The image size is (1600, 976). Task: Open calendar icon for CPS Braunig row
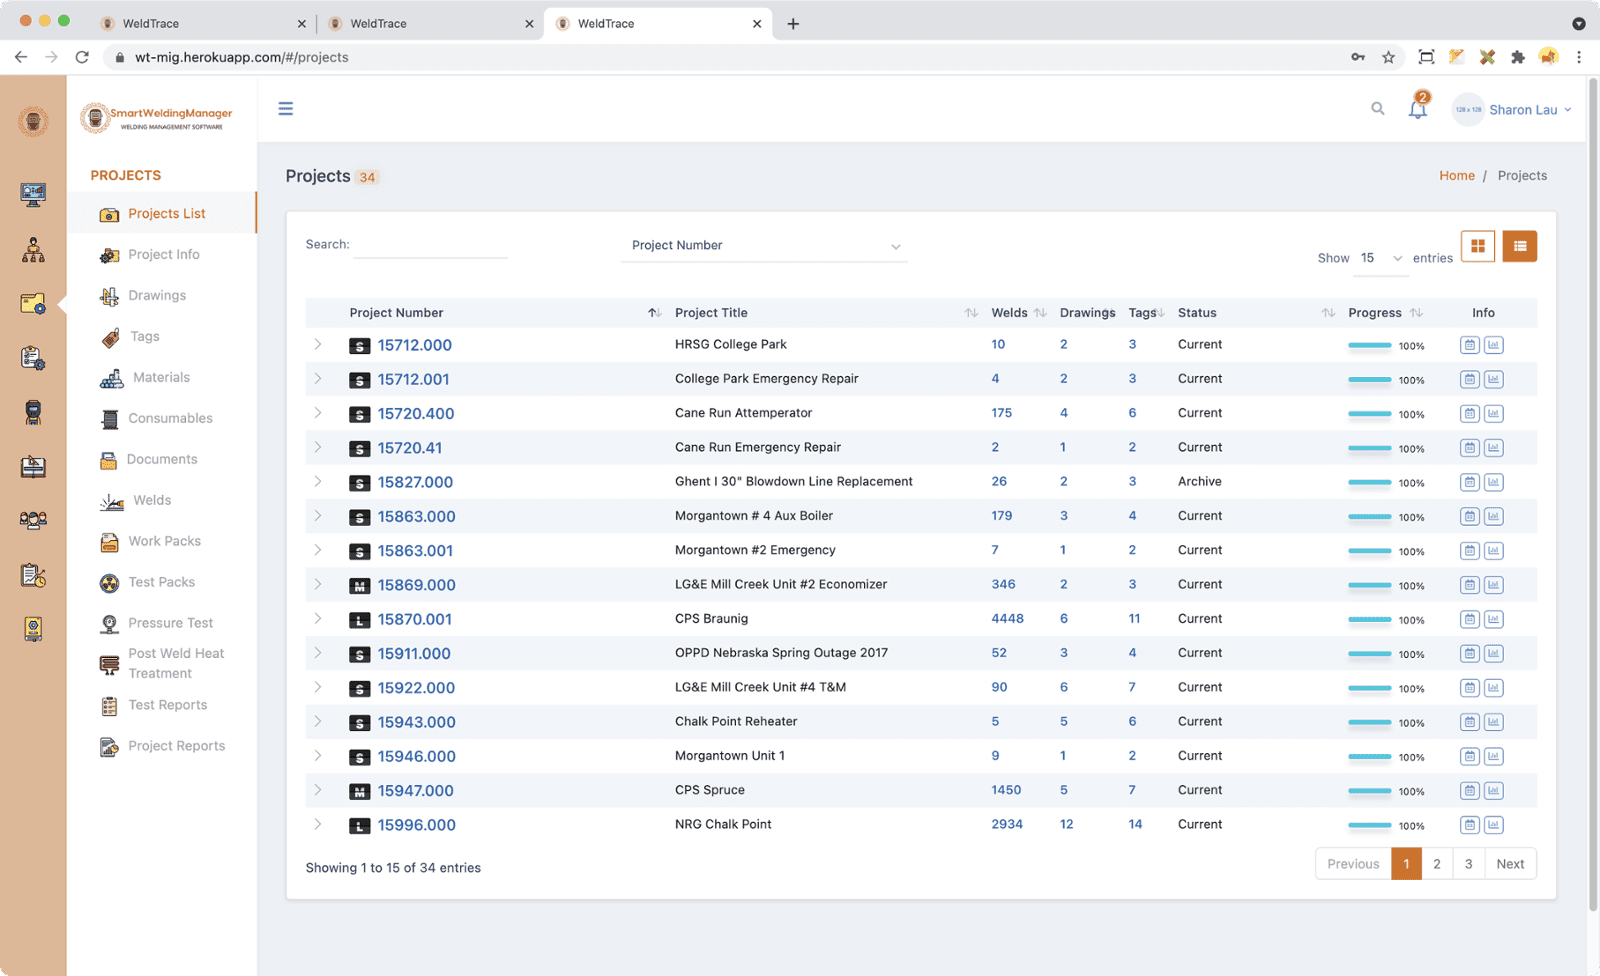tap(1469, 619)
